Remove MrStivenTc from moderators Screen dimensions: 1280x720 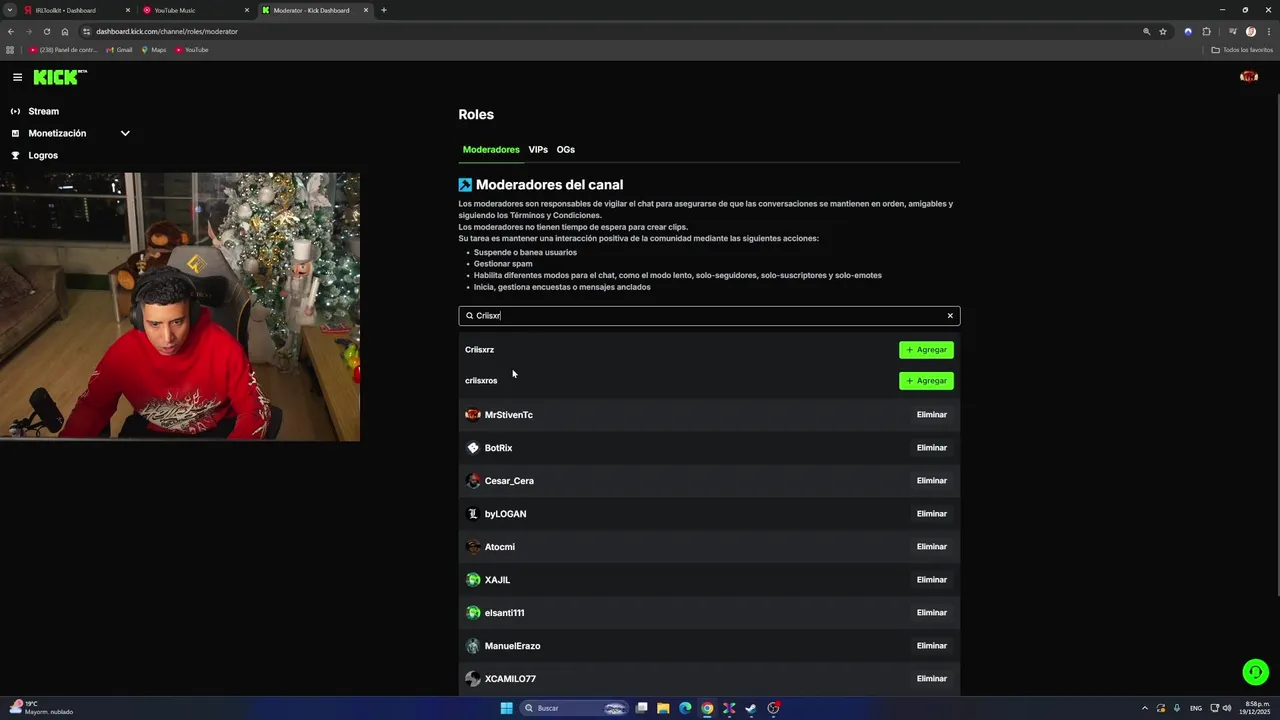(x=931, y=415)
